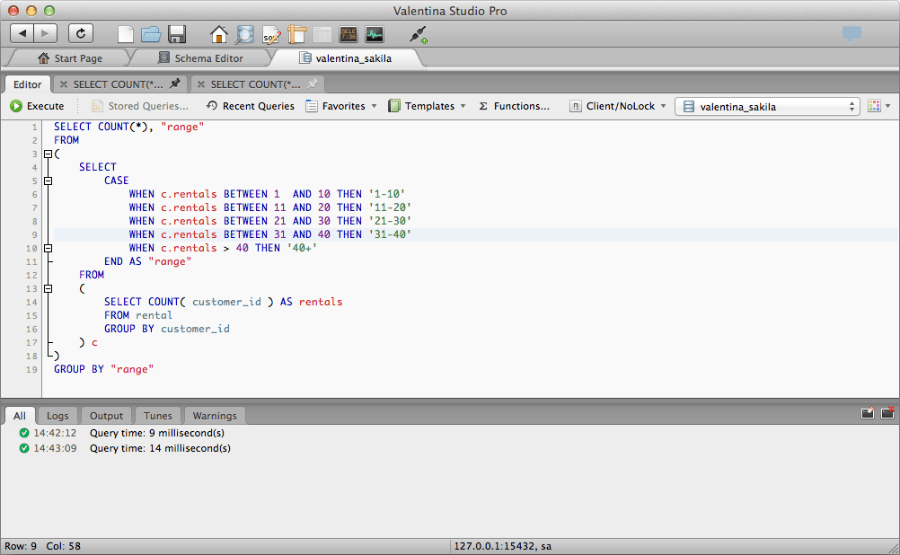
Task: Select the Editor tab
Action: (x=28, y=84)
